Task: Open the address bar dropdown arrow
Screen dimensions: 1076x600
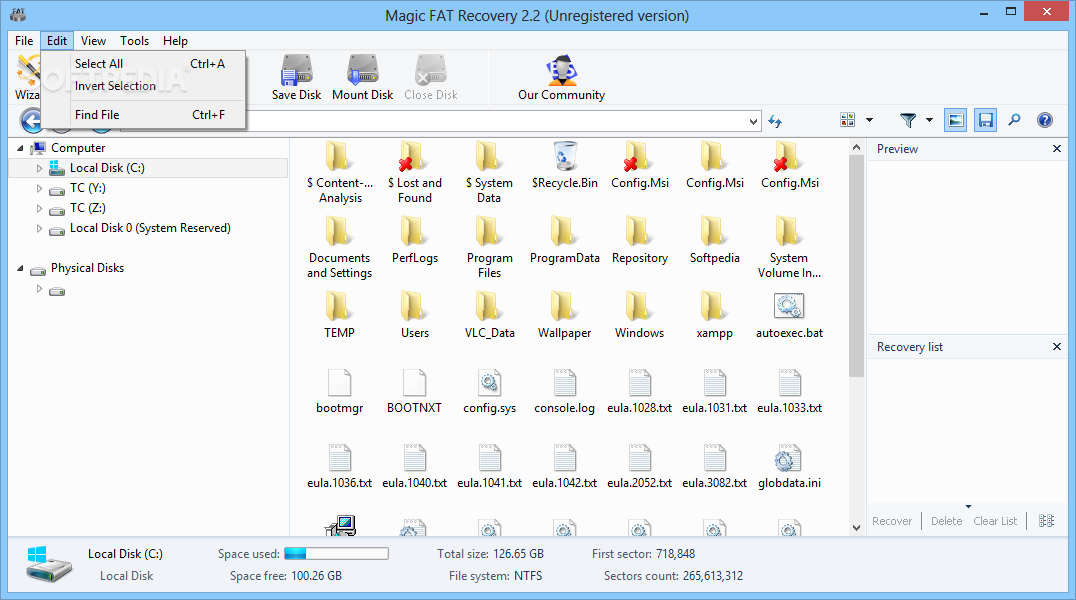Action: click(753, 122)
